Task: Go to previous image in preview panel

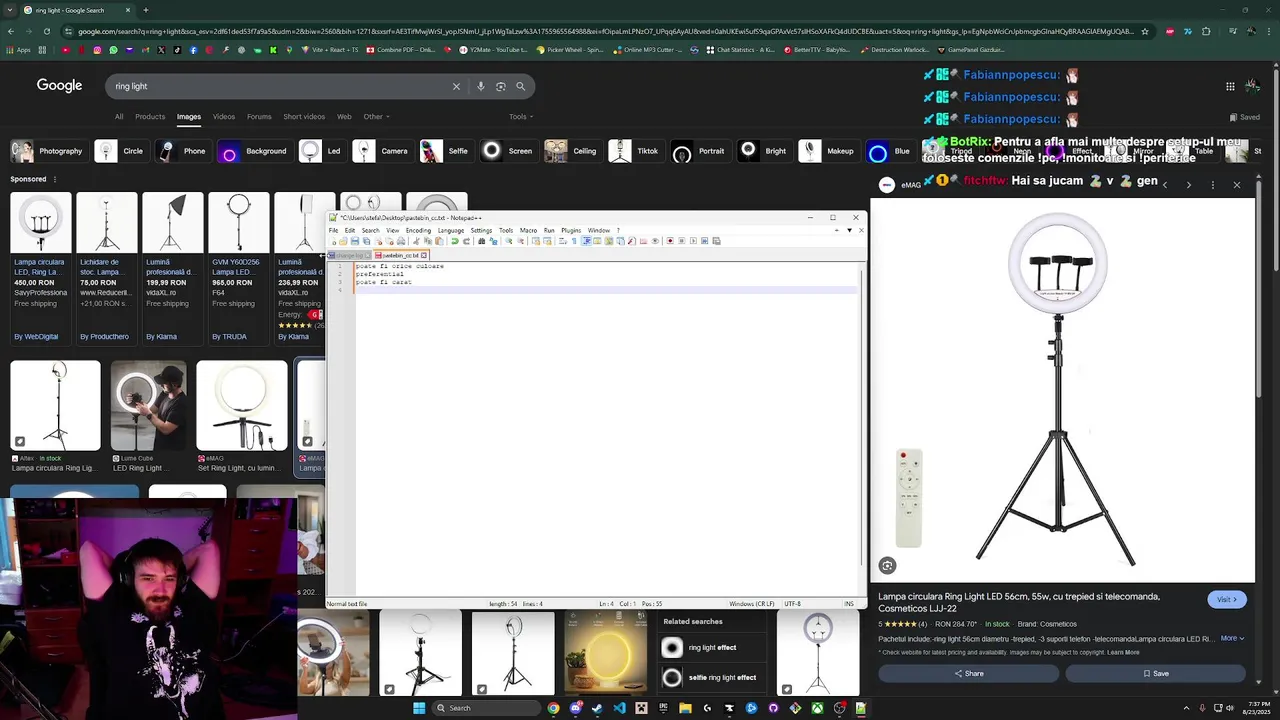Action: click(x=1164, y=185)
